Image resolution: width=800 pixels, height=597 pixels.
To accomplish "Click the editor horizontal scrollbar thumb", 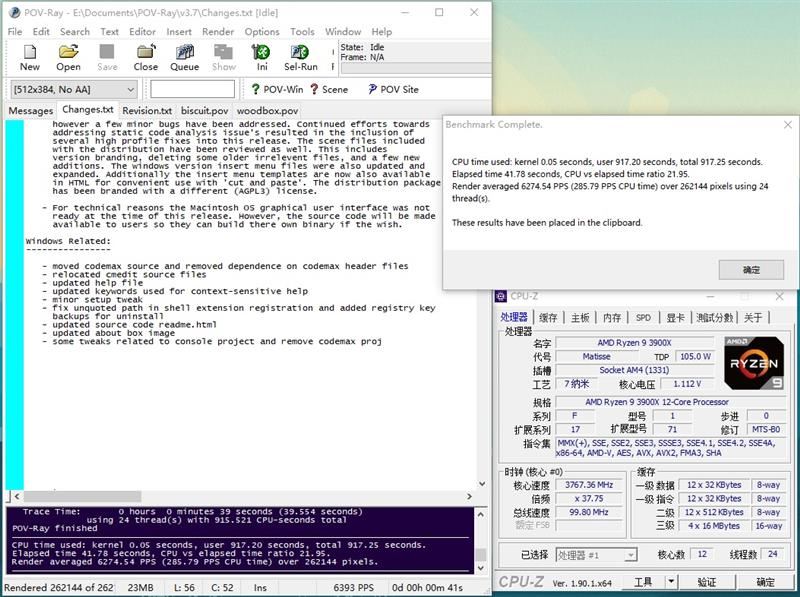I will 82,496.
